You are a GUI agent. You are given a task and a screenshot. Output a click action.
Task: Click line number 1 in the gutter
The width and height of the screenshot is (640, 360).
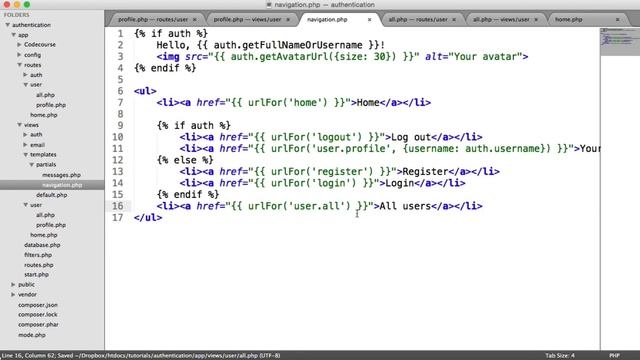120,33
